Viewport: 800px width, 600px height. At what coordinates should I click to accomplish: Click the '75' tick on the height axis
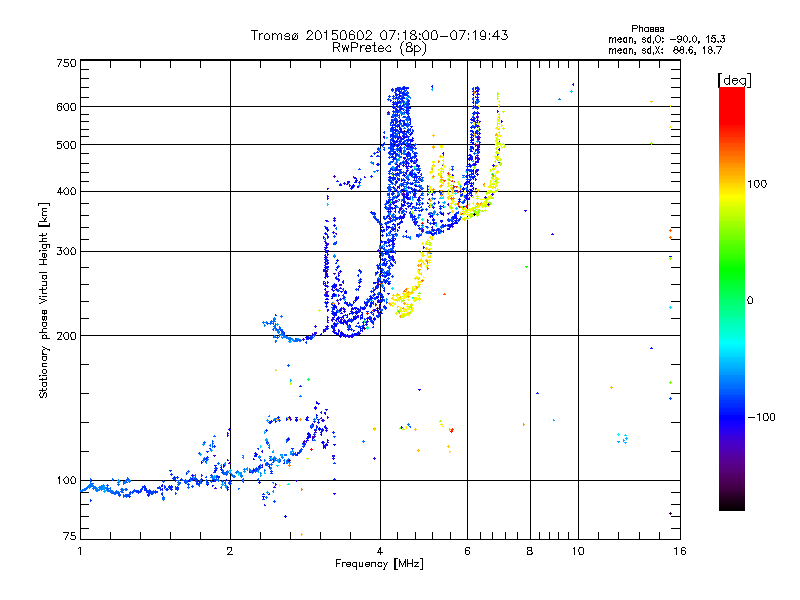70,536
